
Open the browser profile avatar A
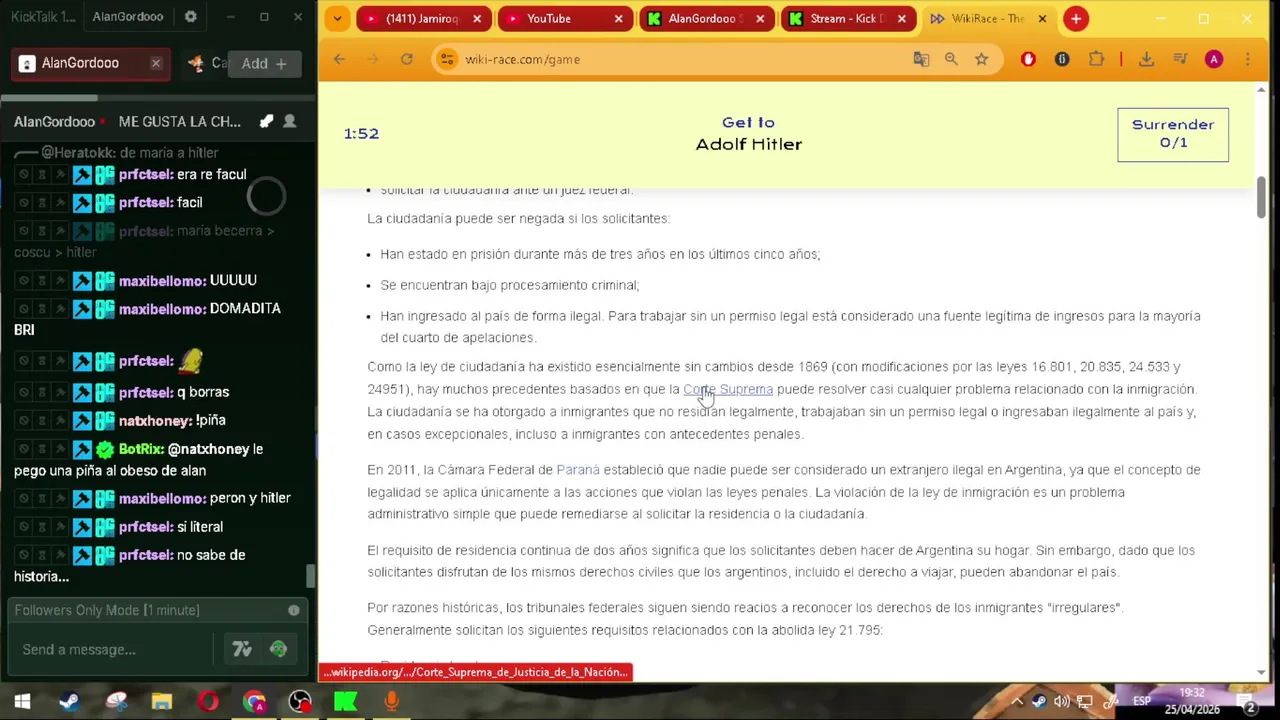(1214, 59)
